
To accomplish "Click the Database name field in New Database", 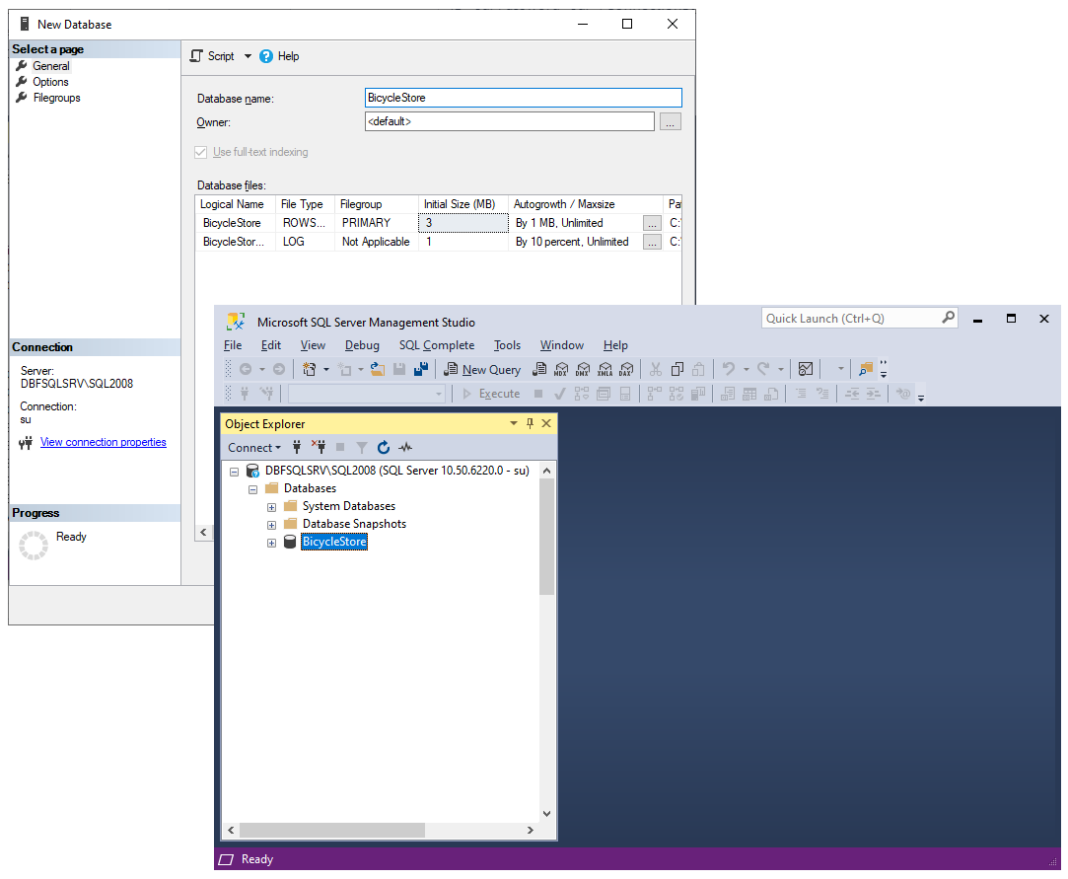I will [523, 97].
